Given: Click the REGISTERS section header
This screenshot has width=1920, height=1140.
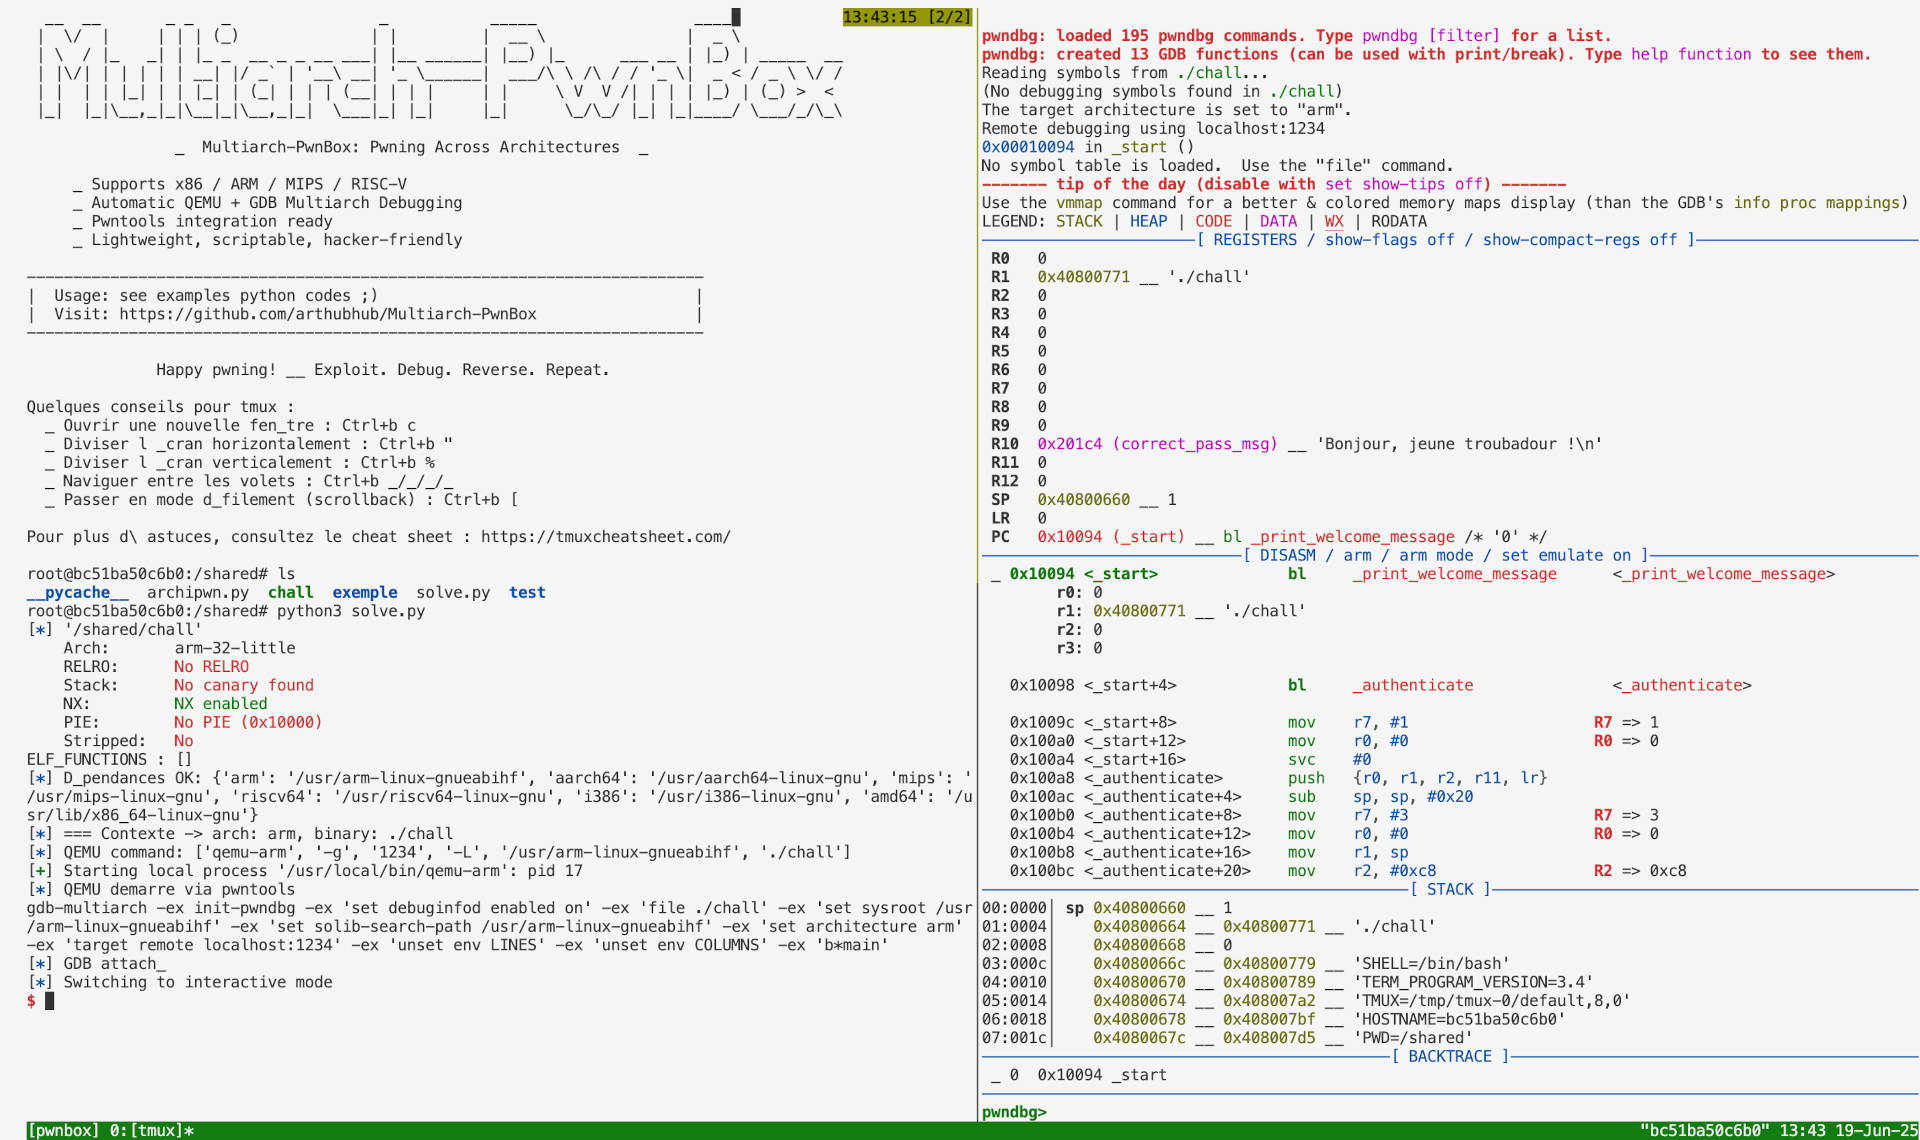Looking at the screenshot, I should click(x=1254, y=240).
